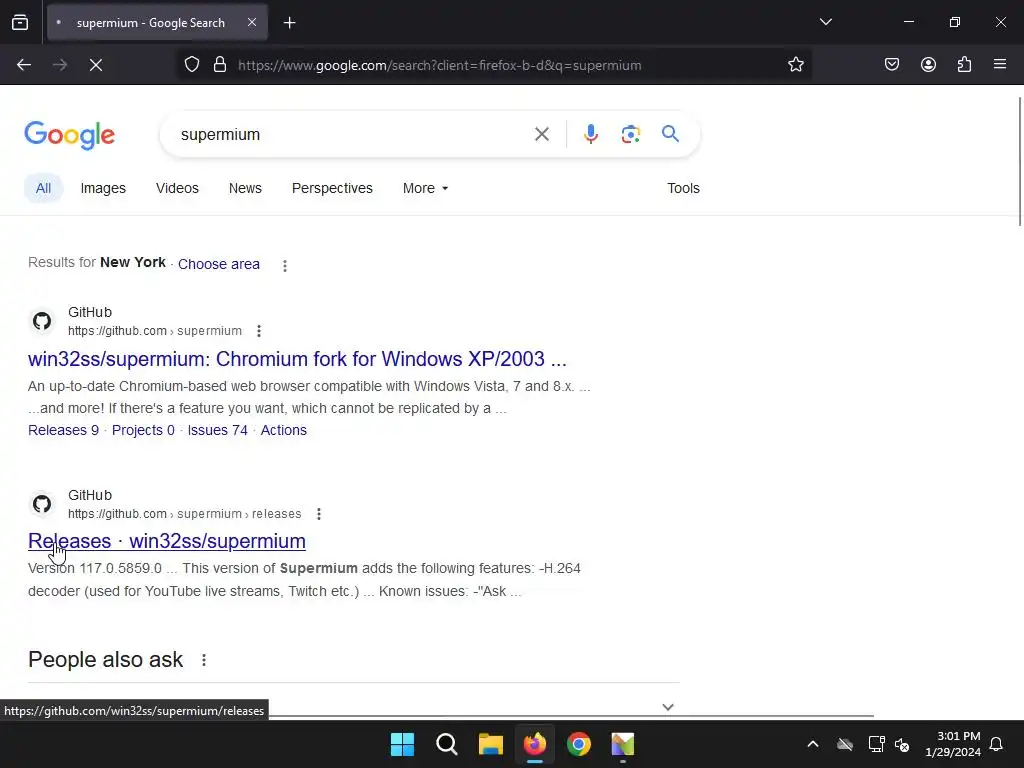Open Releases 9 sitelink
This screenshot has width=1024, height=768.
[63, 430]
